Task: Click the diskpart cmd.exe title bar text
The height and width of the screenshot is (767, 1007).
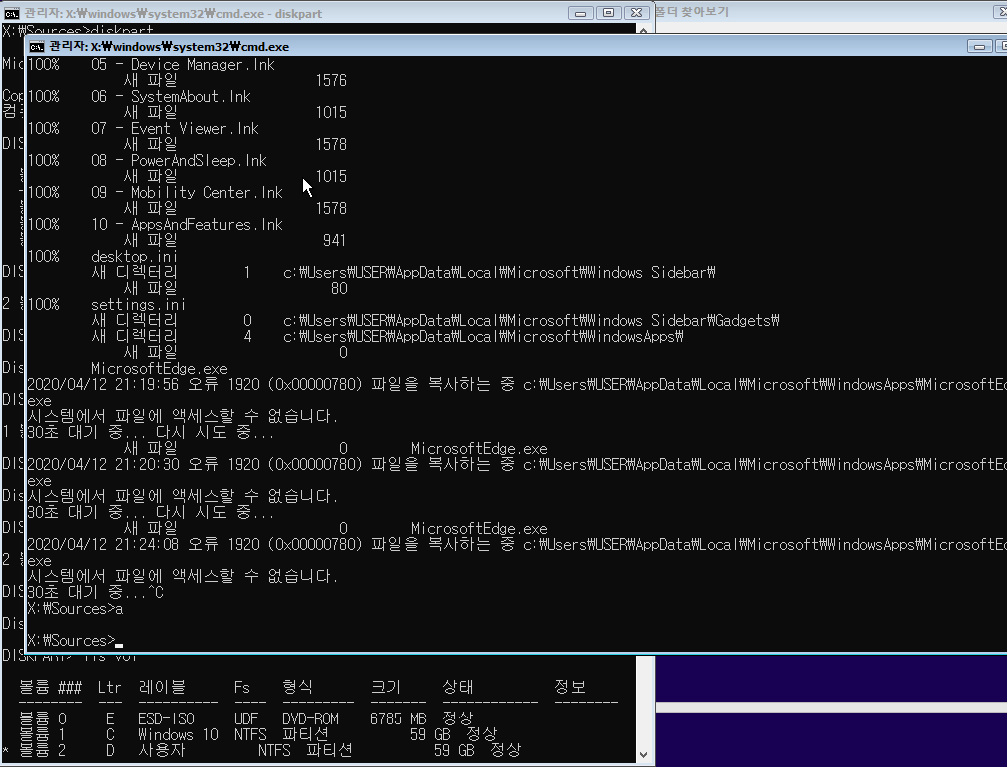Action: click(x=173, y=13)
